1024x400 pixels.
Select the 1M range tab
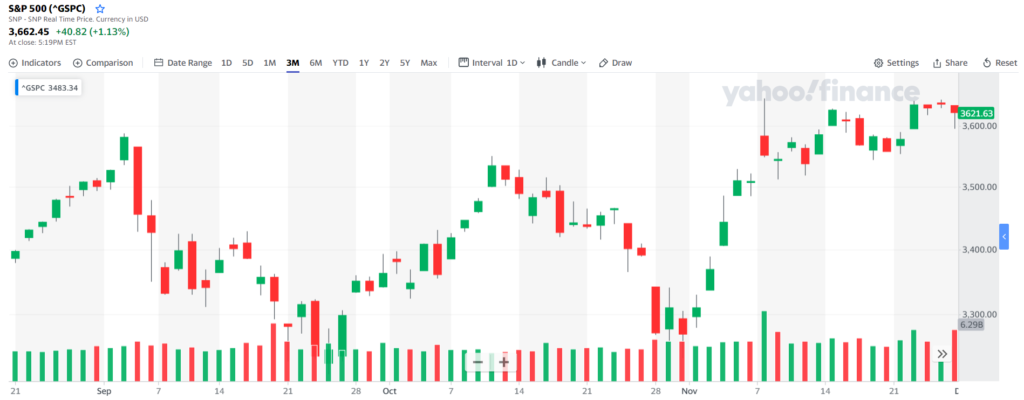pos(270,63)
